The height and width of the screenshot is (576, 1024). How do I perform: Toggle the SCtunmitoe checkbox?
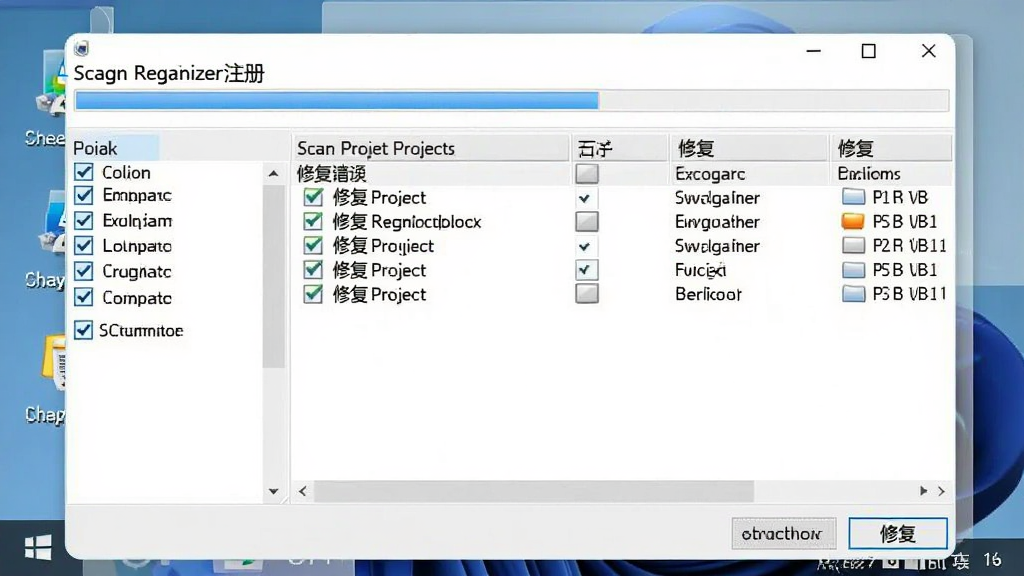[x=83, y=330]
